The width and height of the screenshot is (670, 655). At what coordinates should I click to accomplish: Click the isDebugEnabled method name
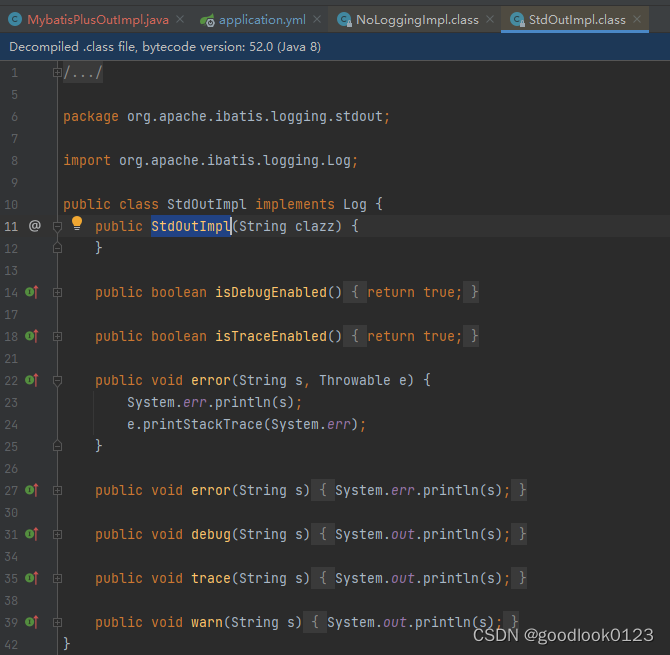click(x=271, y=292)
